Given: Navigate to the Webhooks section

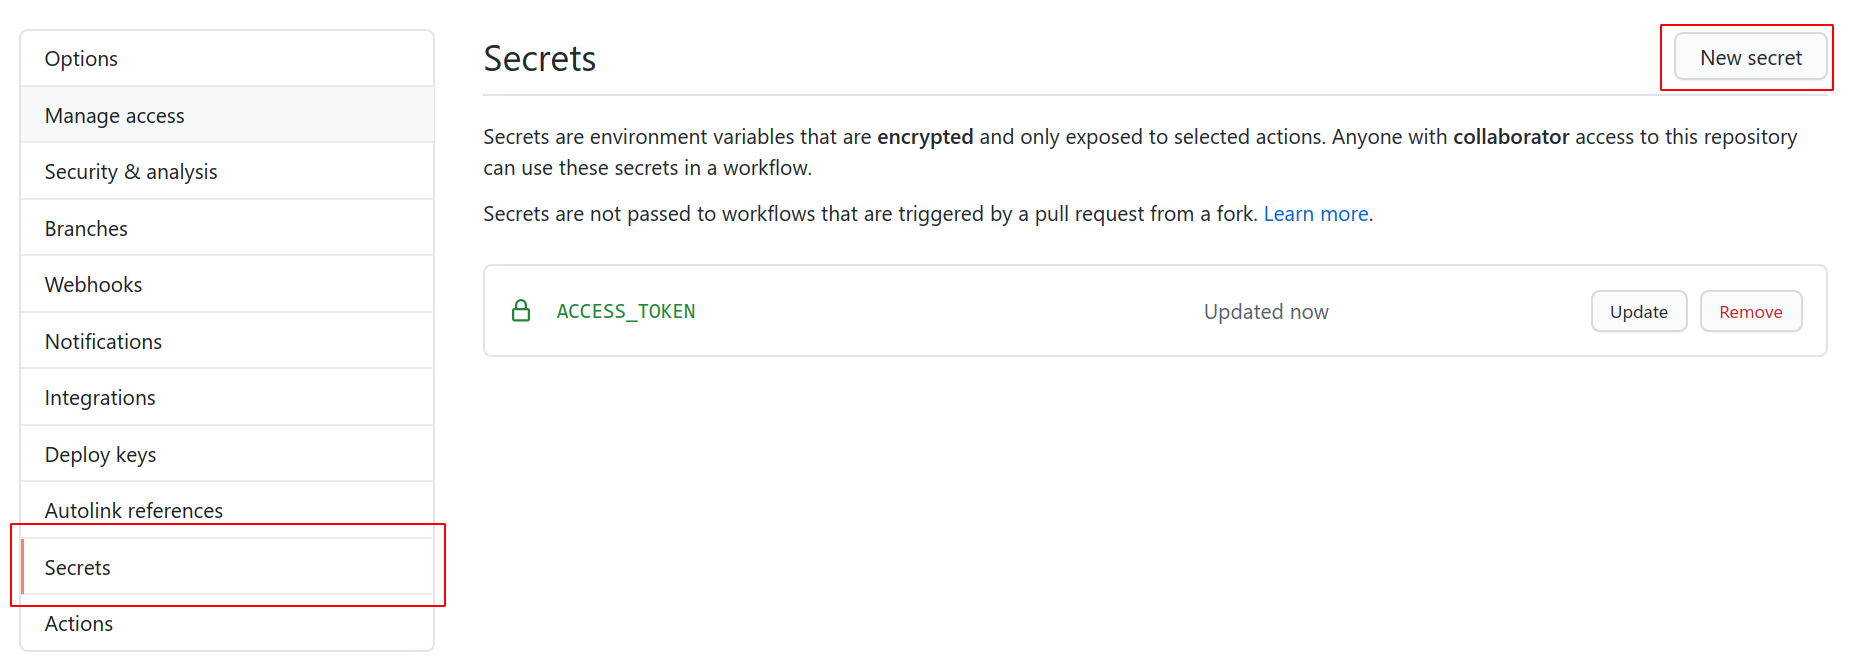Looking at the screenshot, I should click(93, 285).
